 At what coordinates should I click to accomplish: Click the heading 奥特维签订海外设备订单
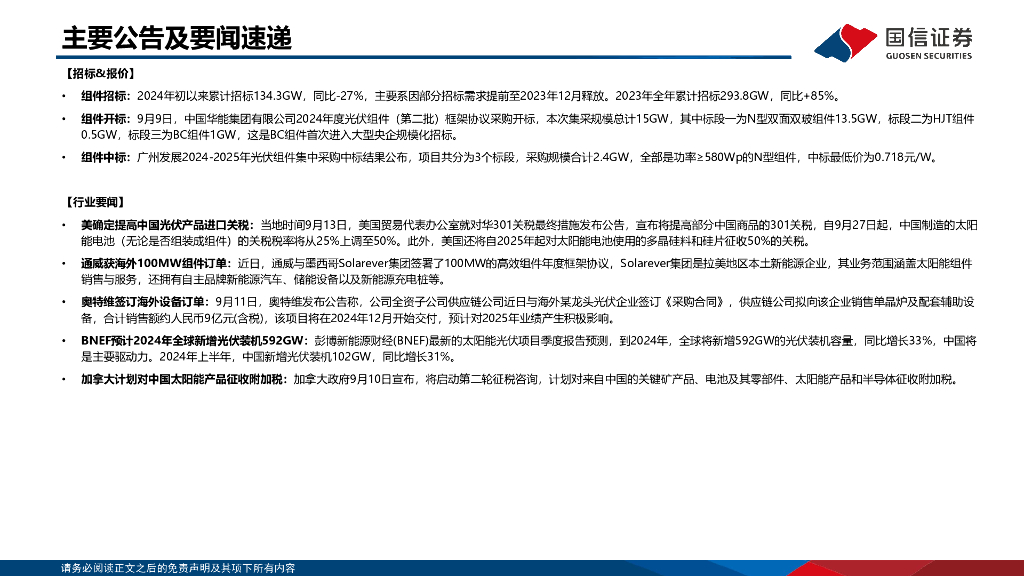click(x=143, y=302)
